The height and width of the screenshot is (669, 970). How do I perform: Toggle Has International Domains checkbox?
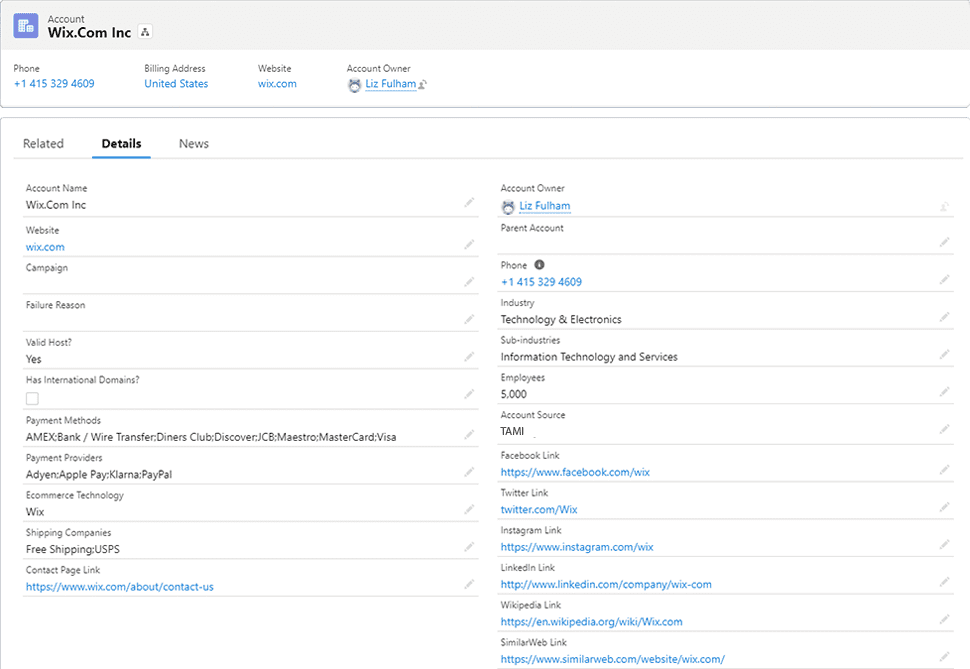coord(32,398)
